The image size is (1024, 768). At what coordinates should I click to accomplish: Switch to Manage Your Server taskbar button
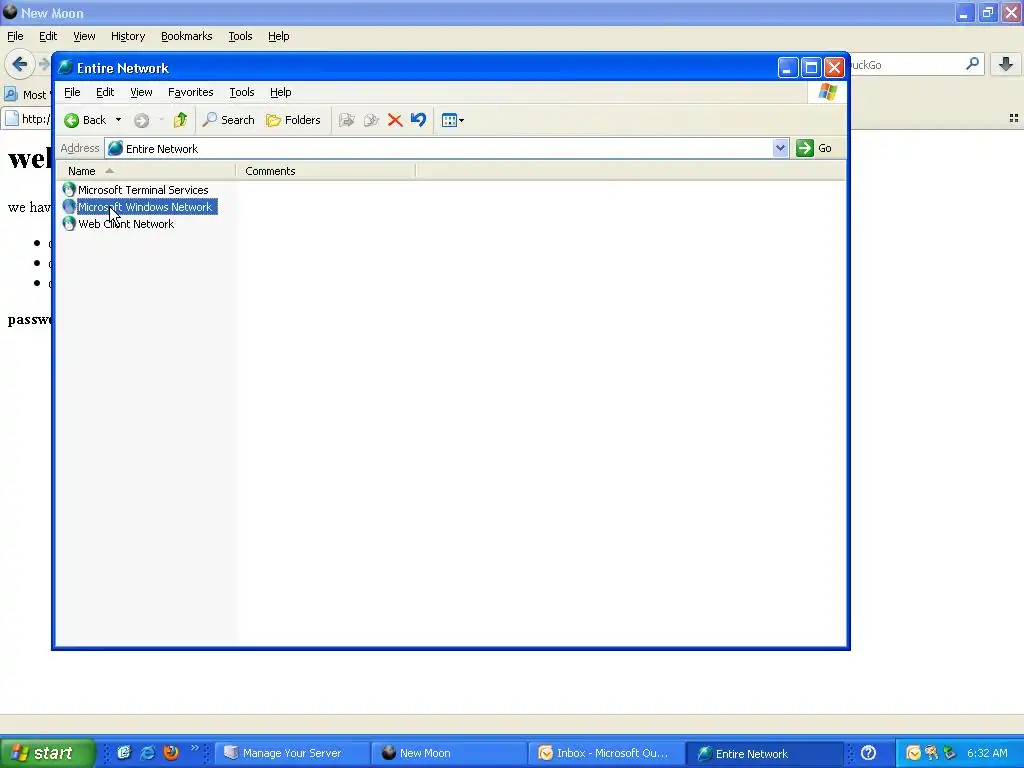pyautogui.click(x=291, y=753)
